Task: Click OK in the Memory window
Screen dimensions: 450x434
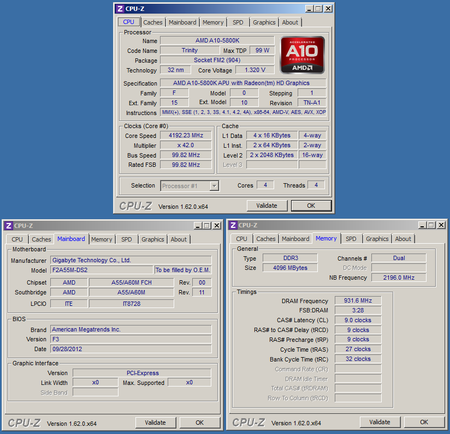Action: (x=424, y=422)
